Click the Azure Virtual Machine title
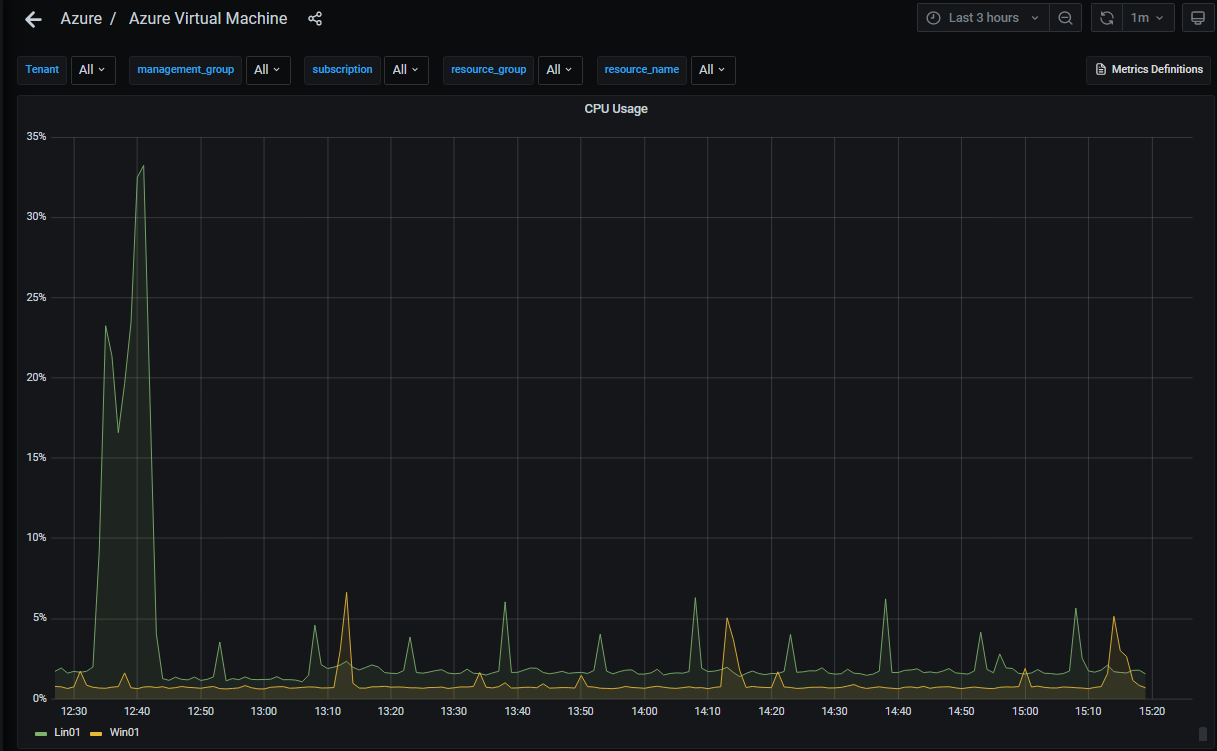 coord(207,18)
